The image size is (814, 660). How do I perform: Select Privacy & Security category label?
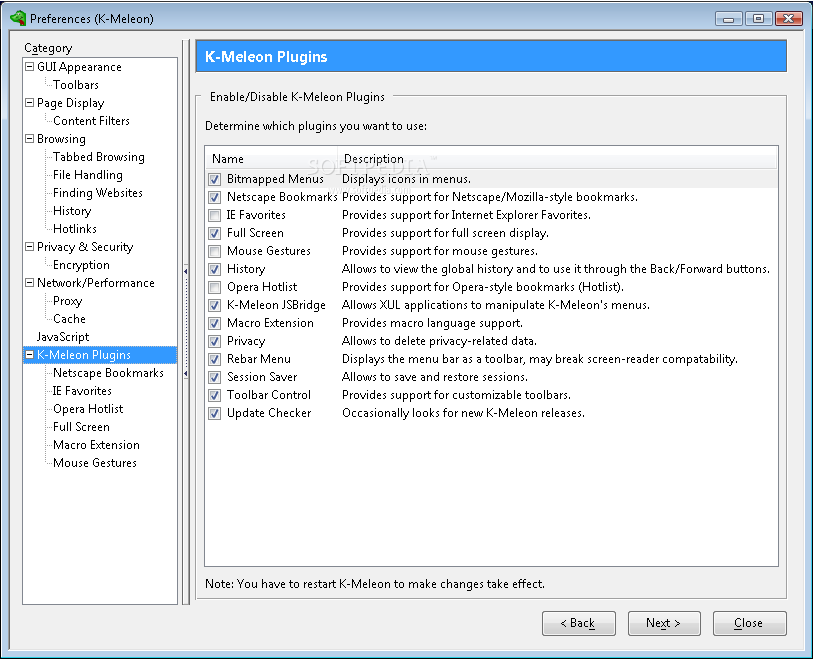(x=85, y=247)
